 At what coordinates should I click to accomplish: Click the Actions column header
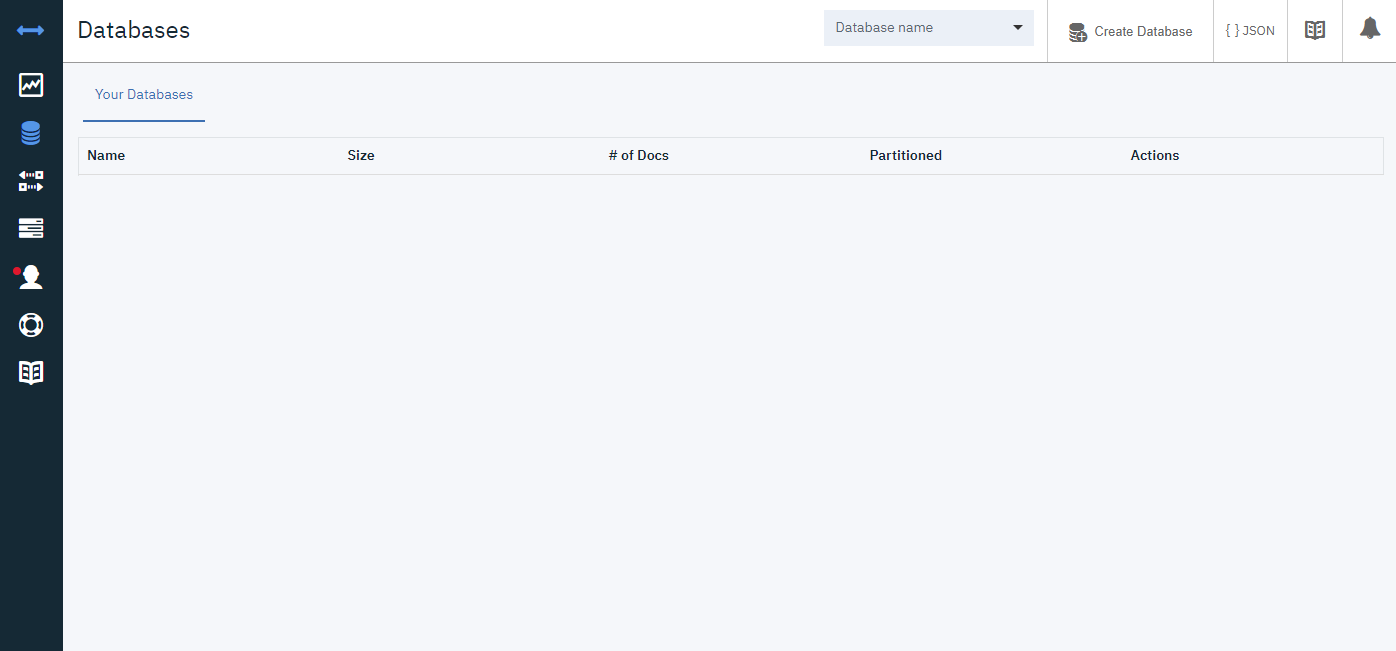tap(1154, 156)
